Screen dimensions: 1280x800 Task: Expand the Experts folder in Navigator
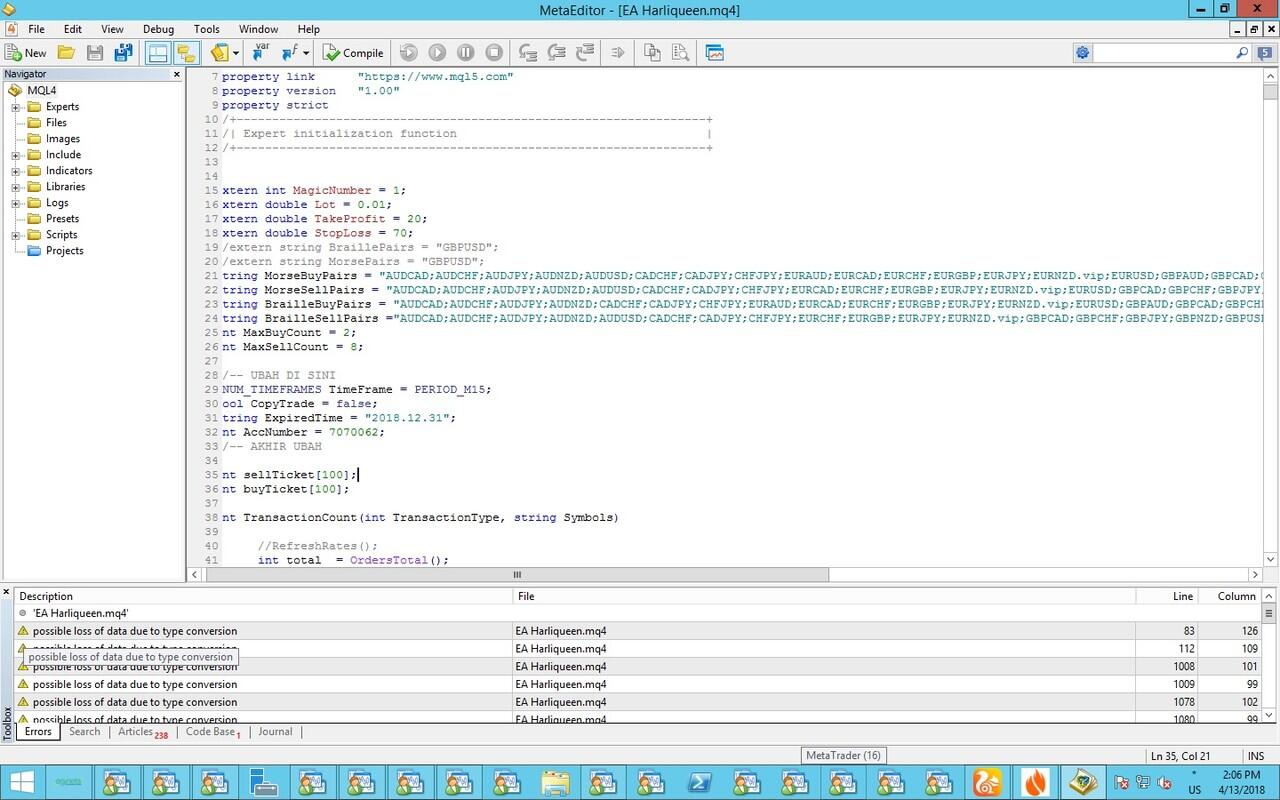16,107
